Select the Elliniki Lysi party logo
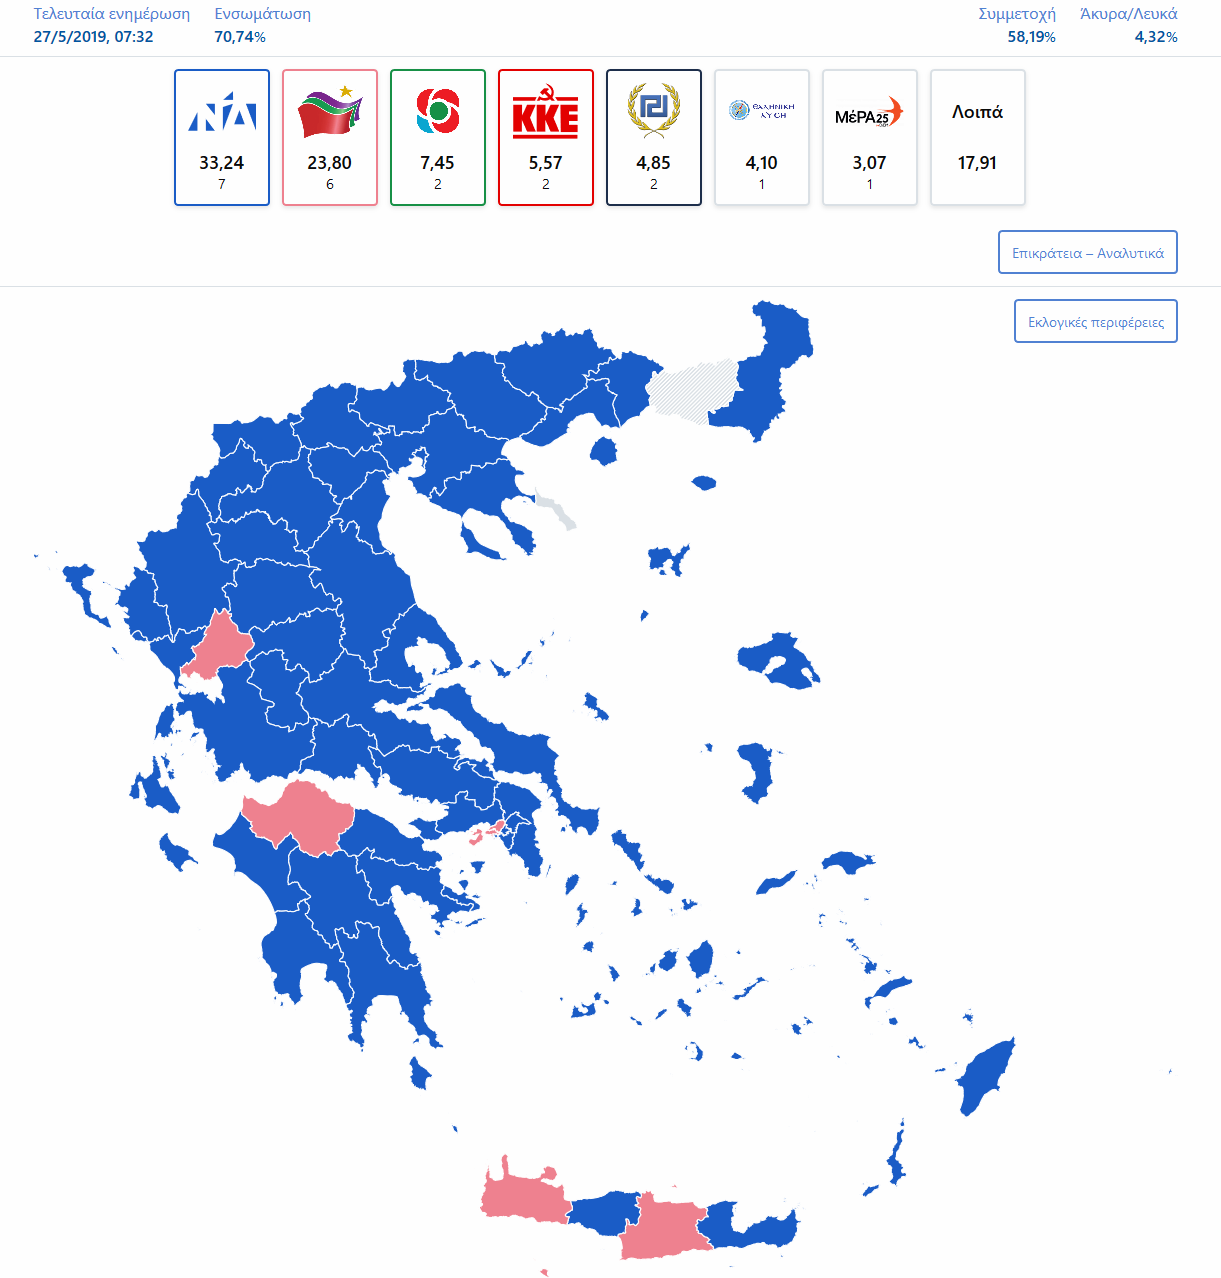The image size is (1221, 1278). [x=762, y=110]
